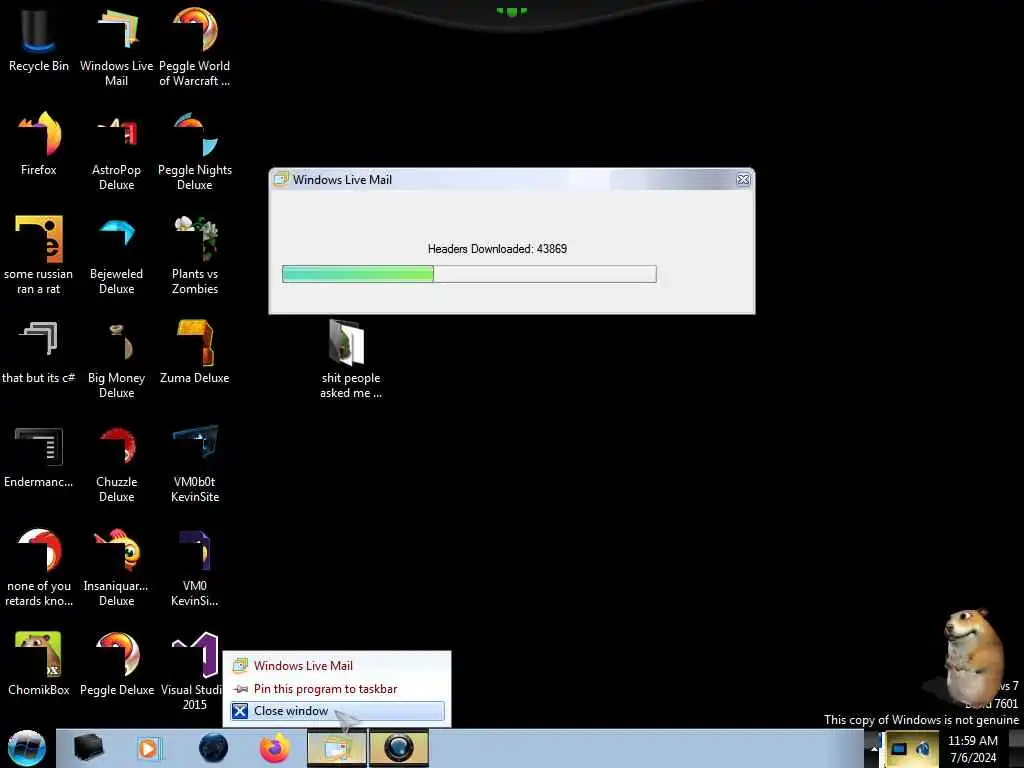Open the Recycle Bin desktop icon
Image resolution: width=1024 pixels, height=768 pixels.
(x=39, y=39)
